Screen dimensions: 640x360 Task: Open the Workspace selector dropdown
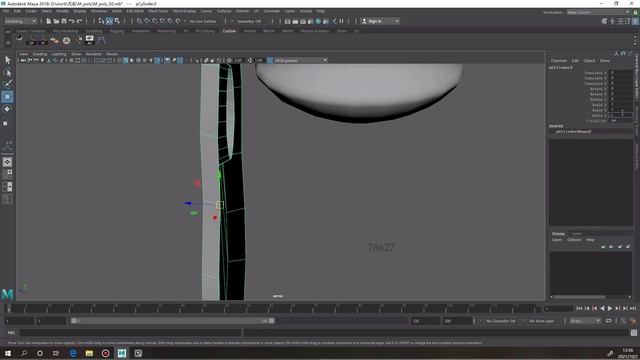tap(598, 12)
